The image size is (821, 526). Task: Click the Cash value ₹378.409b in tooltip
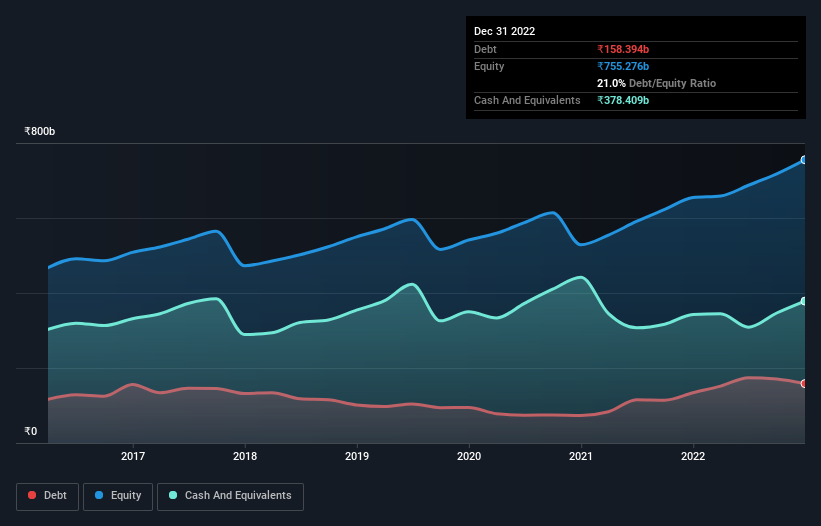623,100
